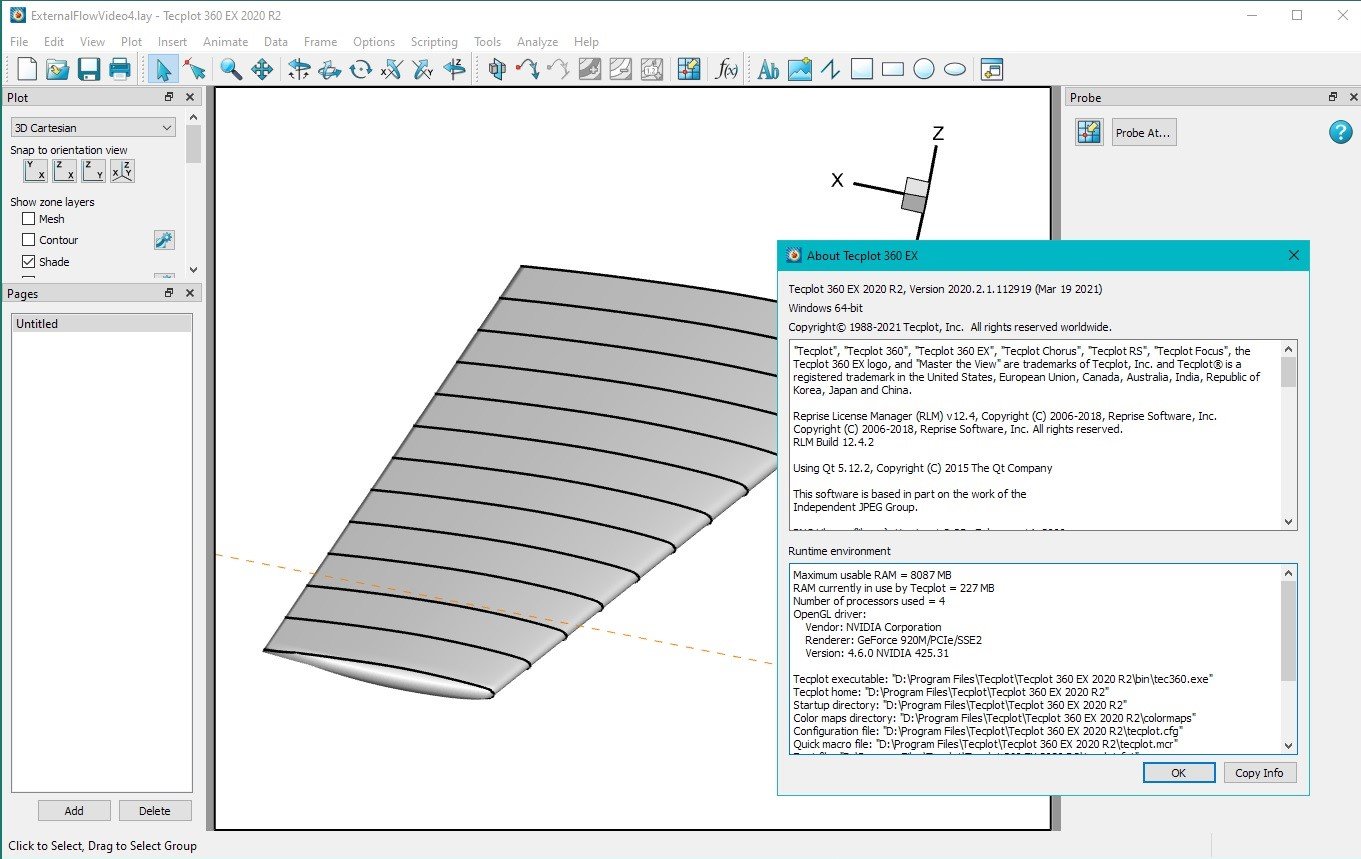The image size is (1361, 859).
Task: Select the Slice placement tool
Action: pos(497,69)
